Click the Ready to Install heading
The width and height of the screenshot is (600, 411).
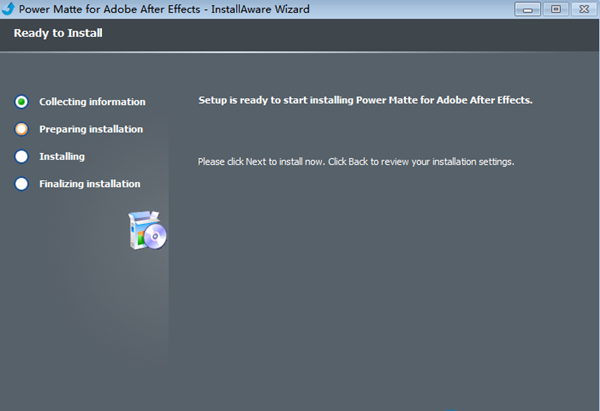(x=58, y=33)
